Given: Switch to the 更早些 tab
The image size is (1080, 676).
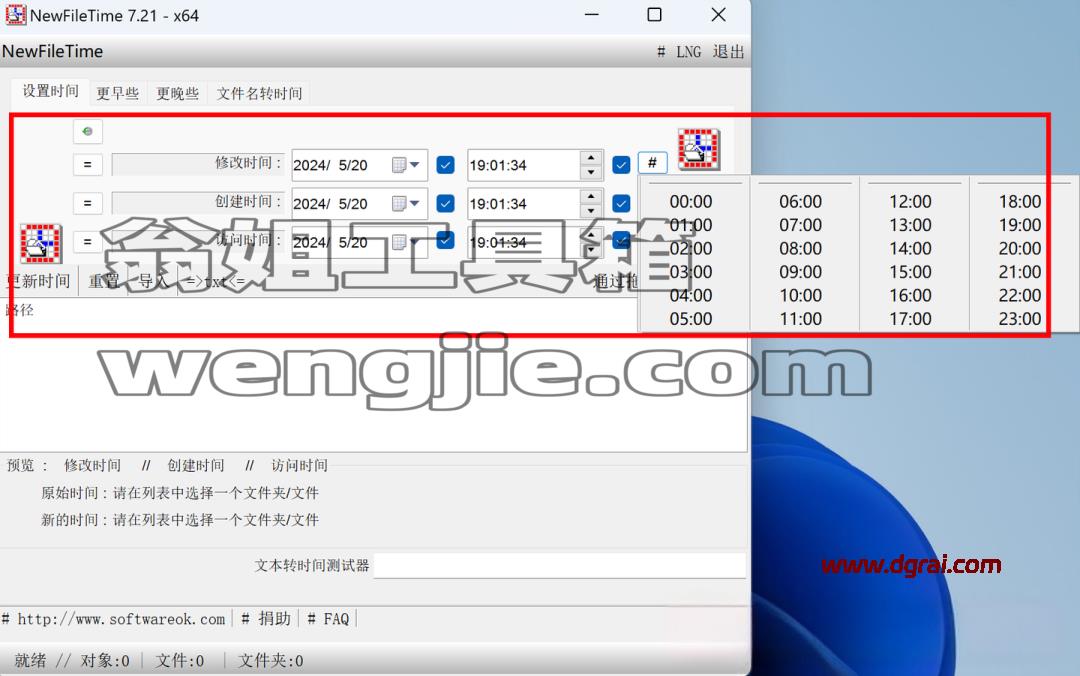Looking at the screenshot, I should [118, 93].
